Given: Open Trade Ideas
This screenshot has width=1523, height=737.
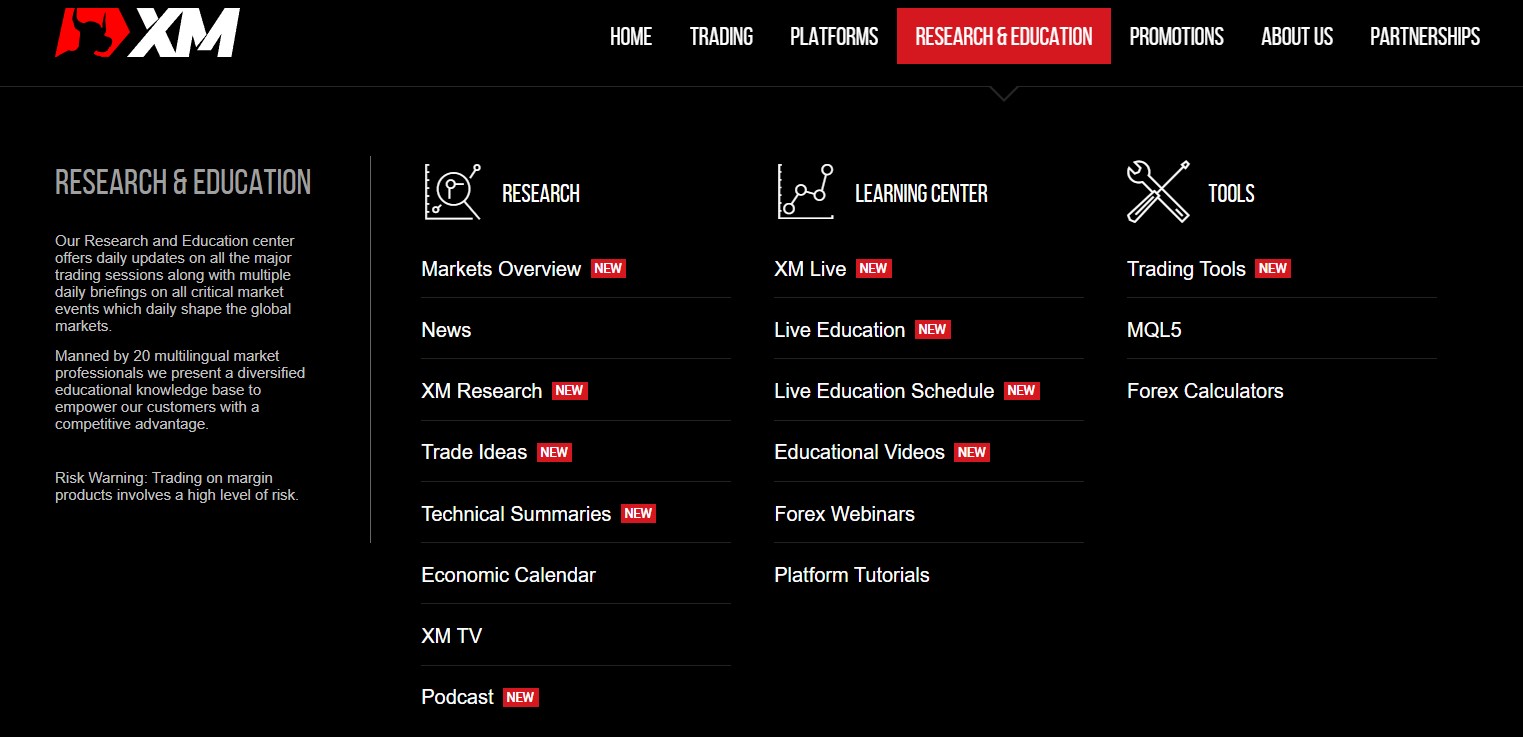Looking at the screenshot, I should [474, 452].
